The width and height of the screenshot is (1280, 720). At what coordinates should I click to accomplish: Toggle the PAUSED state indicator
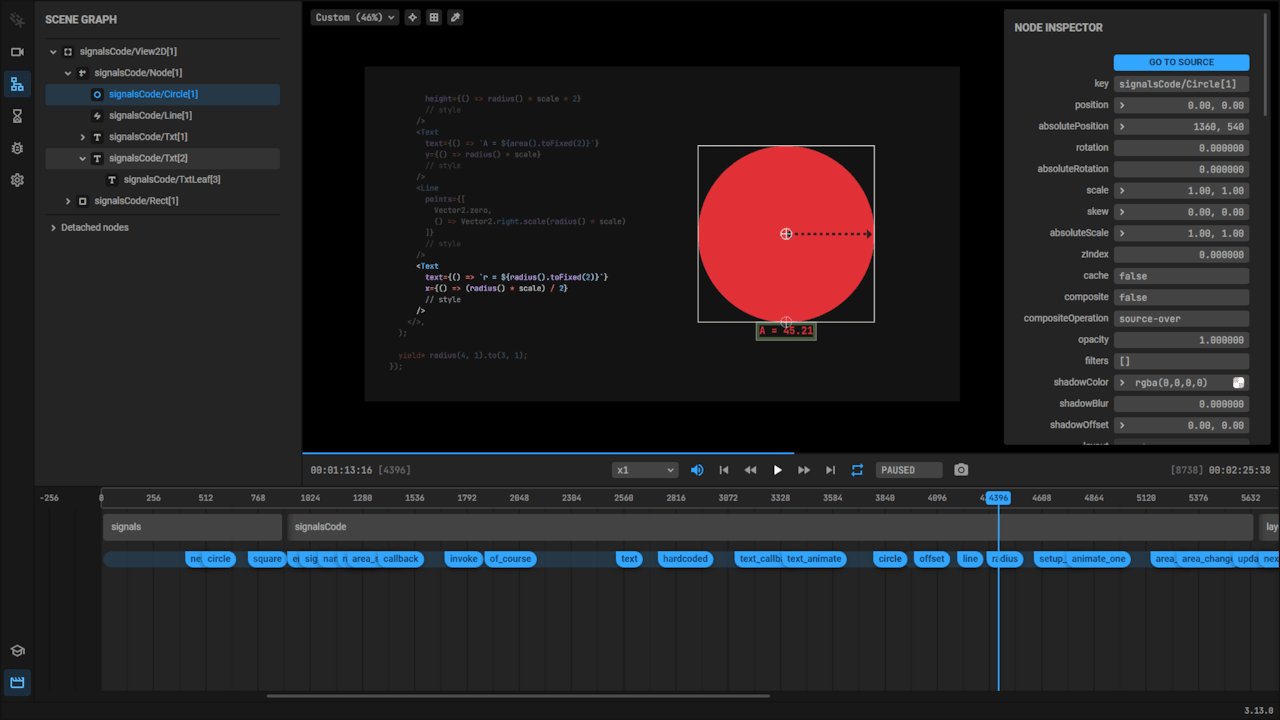click(x=908, y=469)
